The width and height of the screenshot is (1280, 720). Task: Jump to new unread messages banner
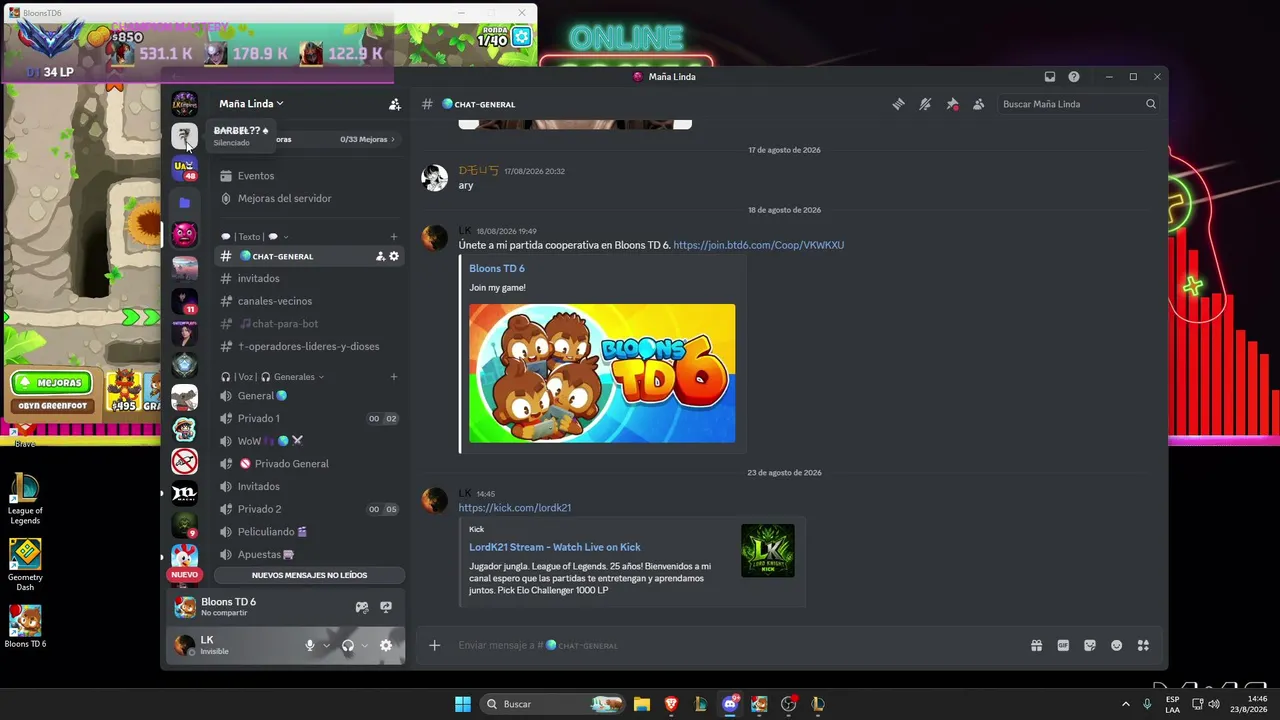pyautogui.click(x=309, y=575)
